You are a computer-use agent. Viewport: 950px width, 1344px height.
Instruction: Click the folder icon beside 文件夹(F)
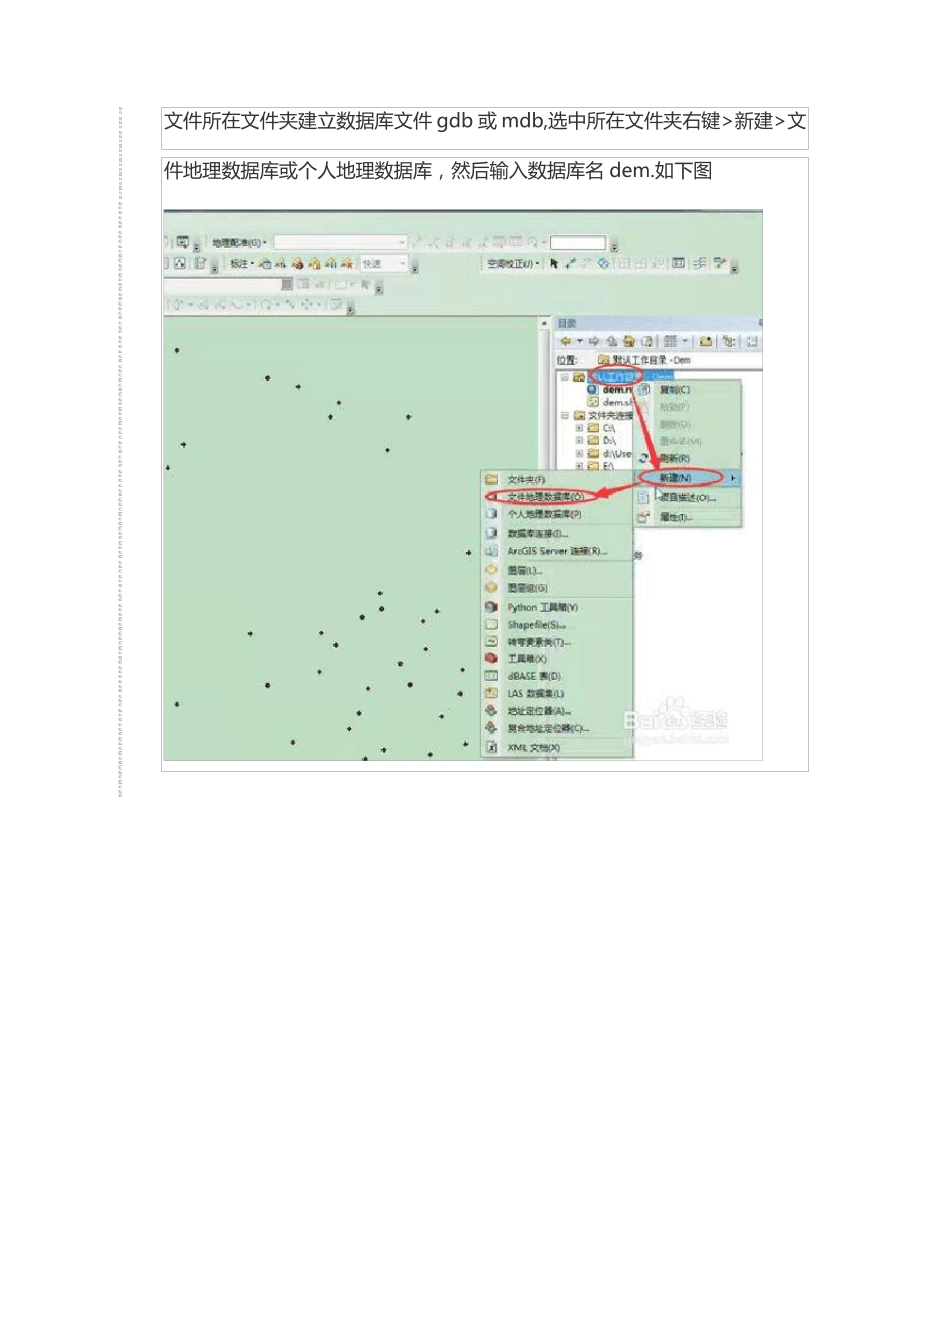click(x=491, y=480)
